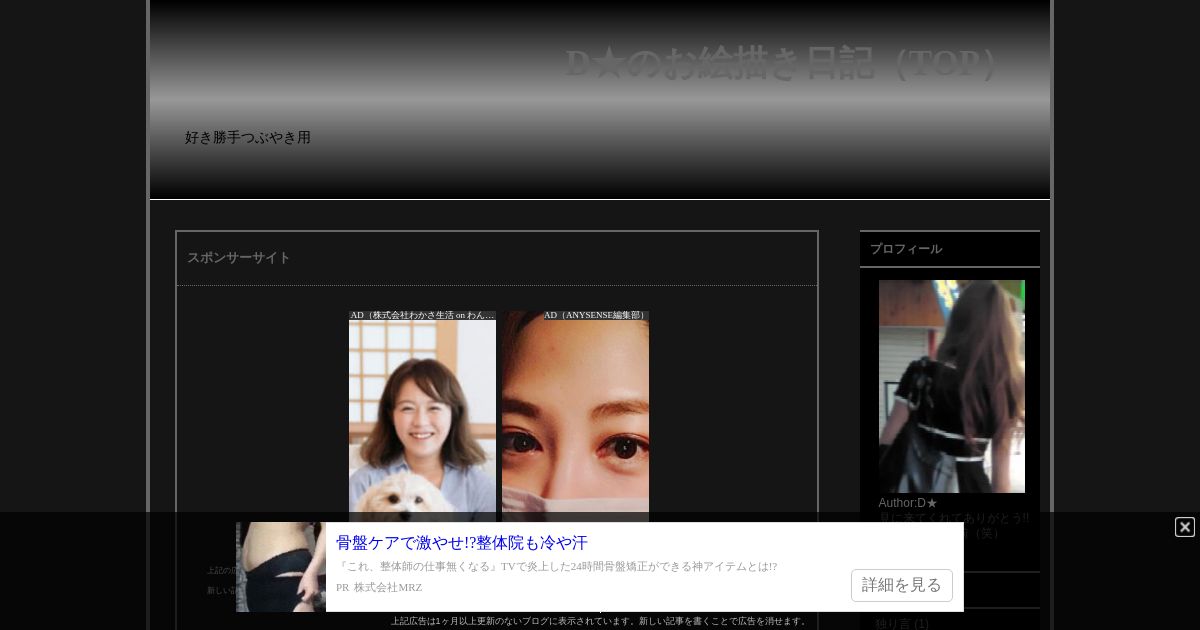Screen dimensions: 1200x630
Task: Click the 詳細を見る button in ad
Action: (902, 585)
